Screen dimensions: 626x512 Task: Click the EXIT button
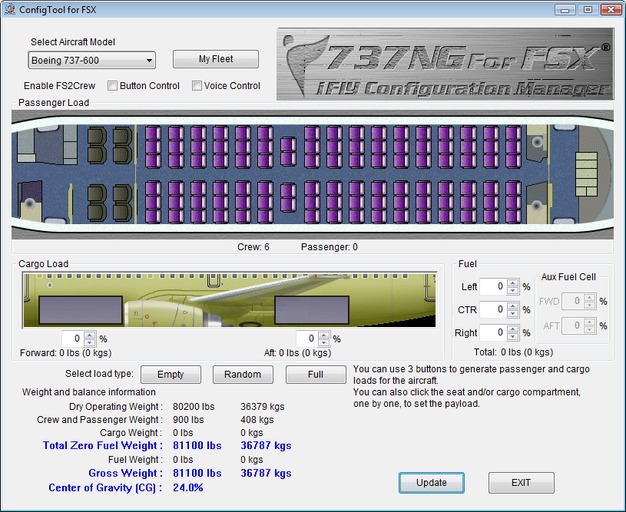521,482
